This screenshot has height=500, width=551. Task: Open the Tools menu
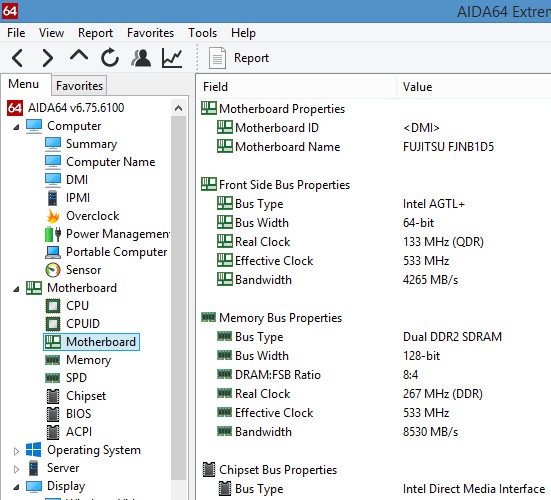pos(202,33)
